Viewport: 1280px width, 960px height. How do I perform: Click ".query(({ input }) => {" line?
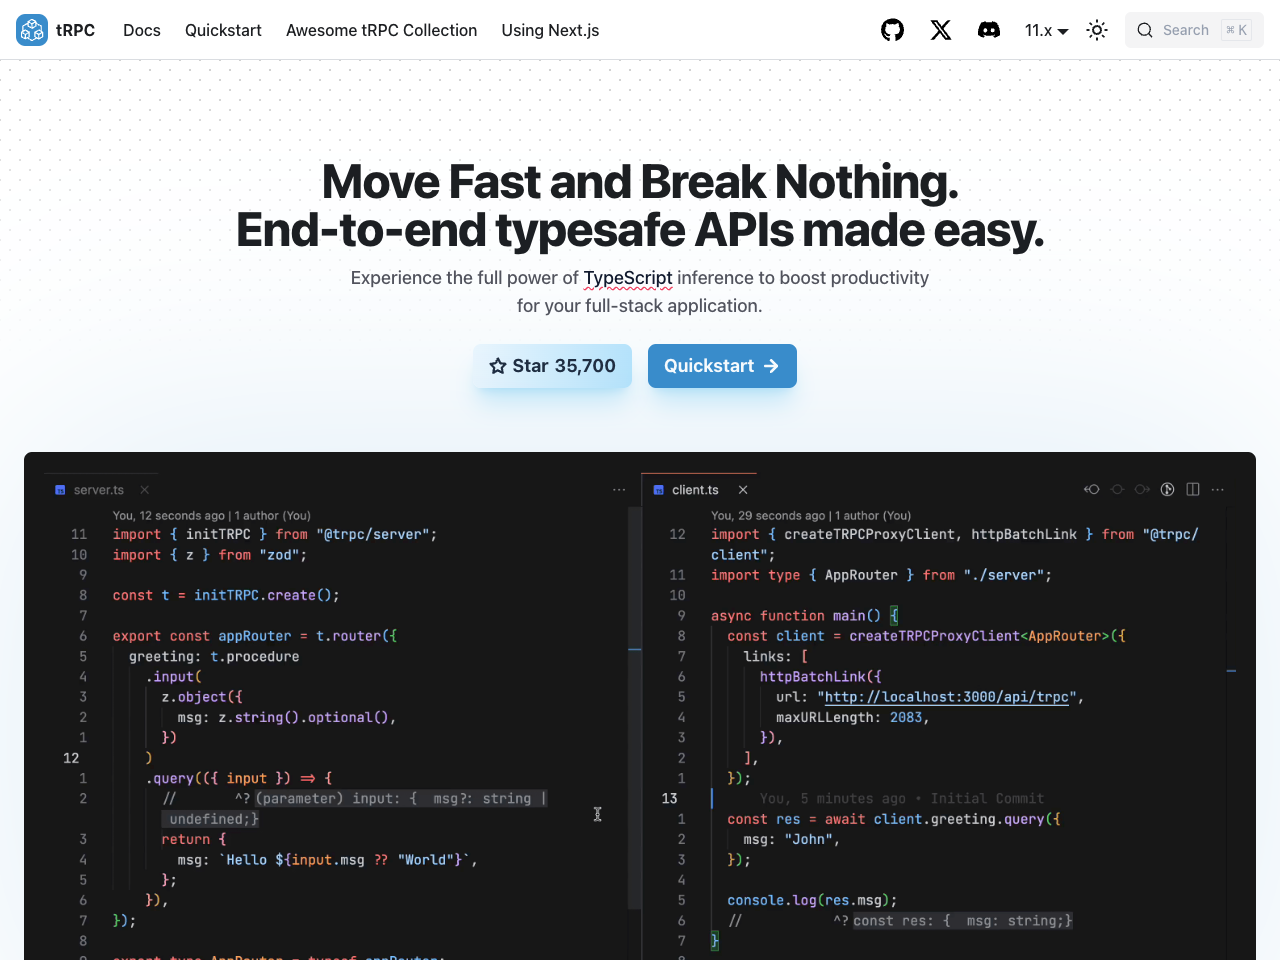pos(239,778)
